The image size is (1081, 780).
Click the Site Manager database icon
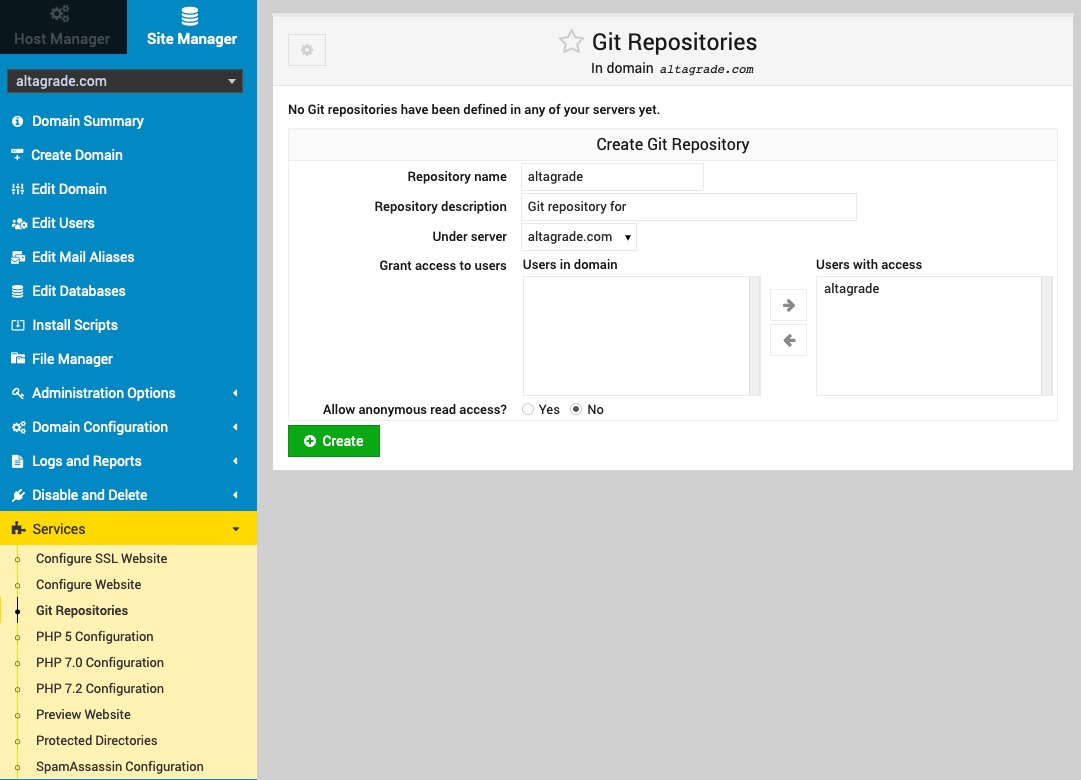click(x=190, y=16)
